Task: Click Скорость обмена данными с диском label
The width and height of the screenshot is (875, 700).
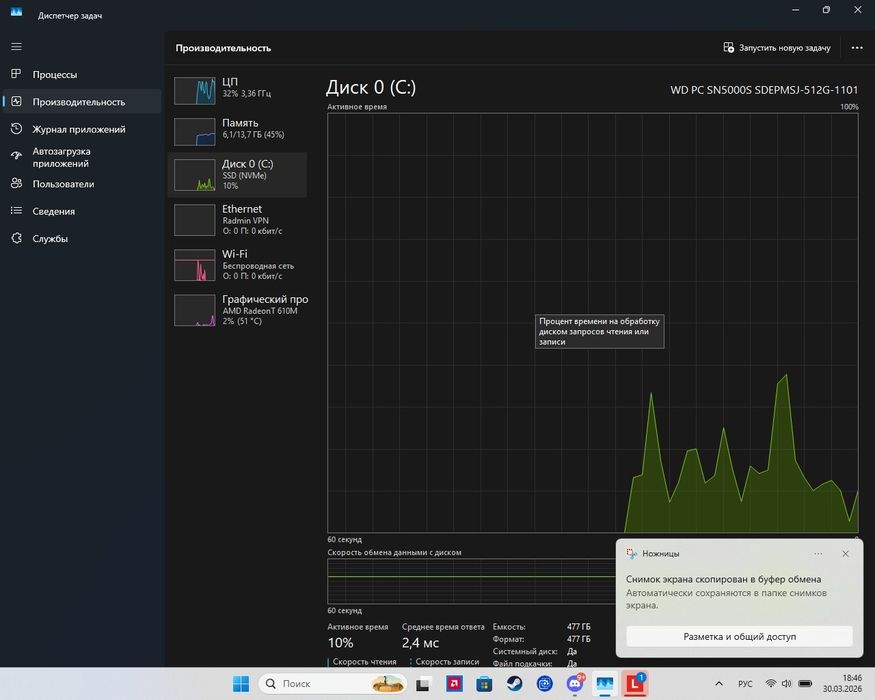Action: click(395, 552)
